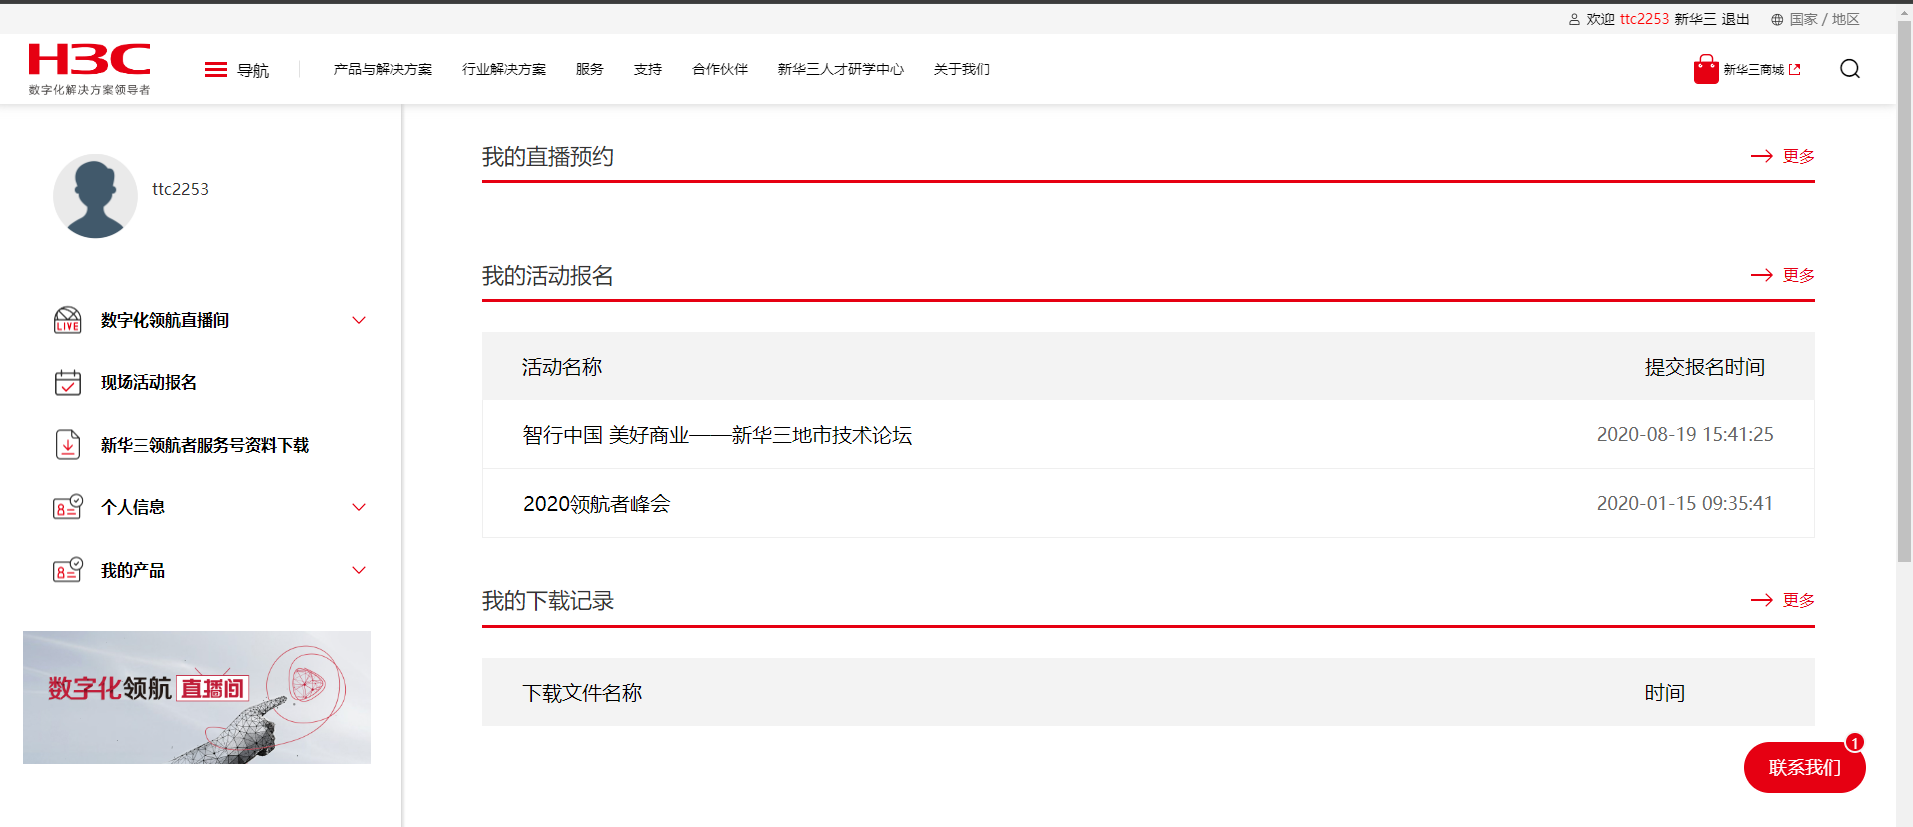Click the timestamp 2020-08-19 15:41:25

coord(1685,435)
